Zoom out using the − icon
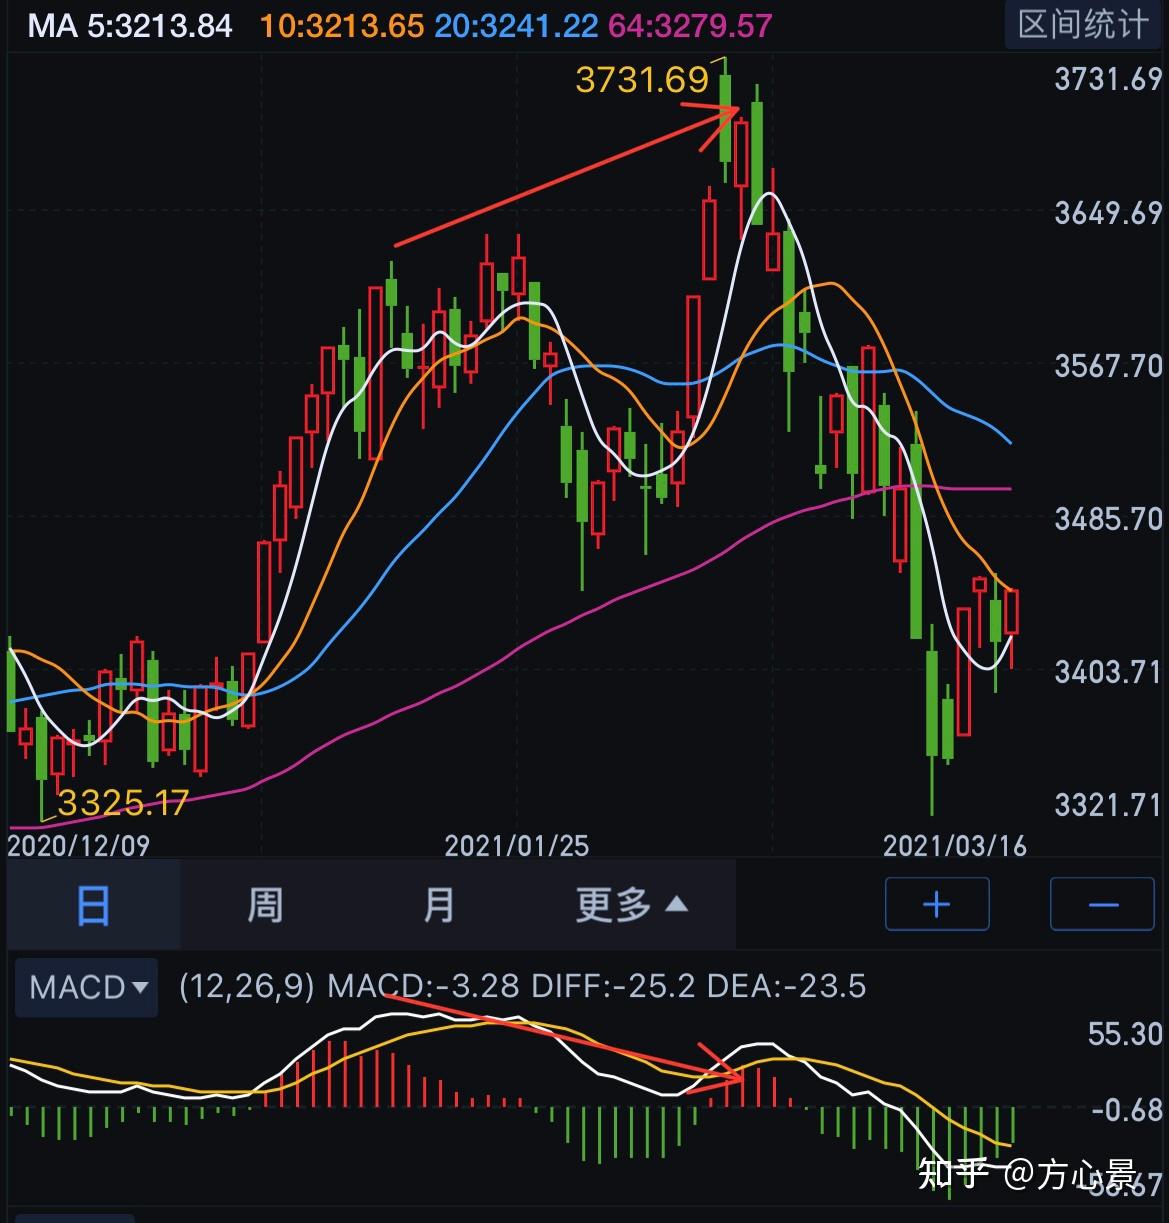 coord(1101,903)
